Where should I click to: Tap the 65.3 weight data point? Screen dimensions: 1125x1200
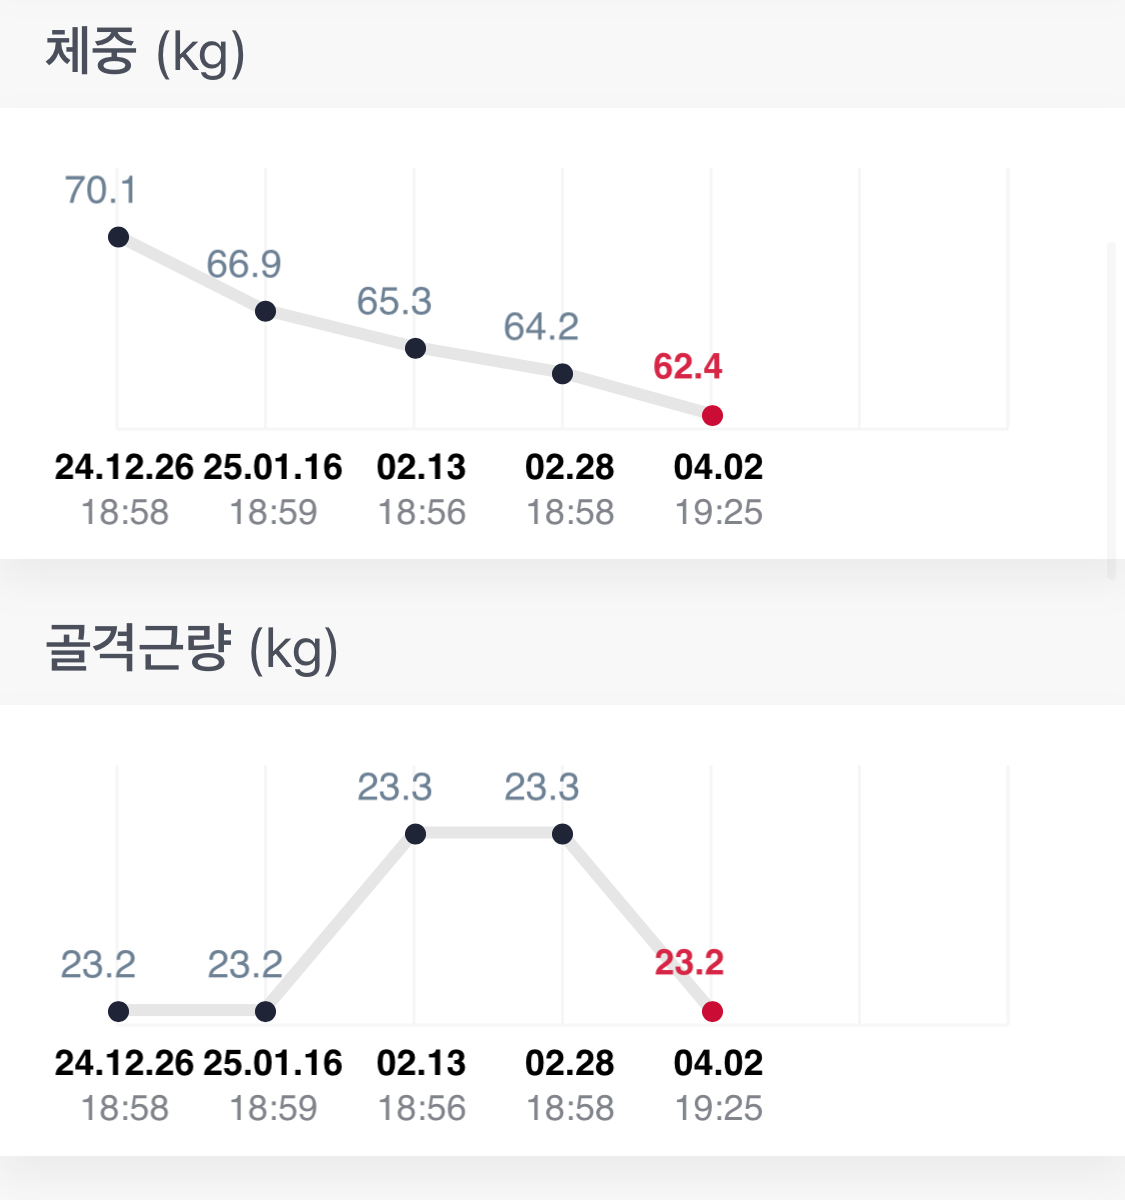pyautogui.click(x=415, y=348)
